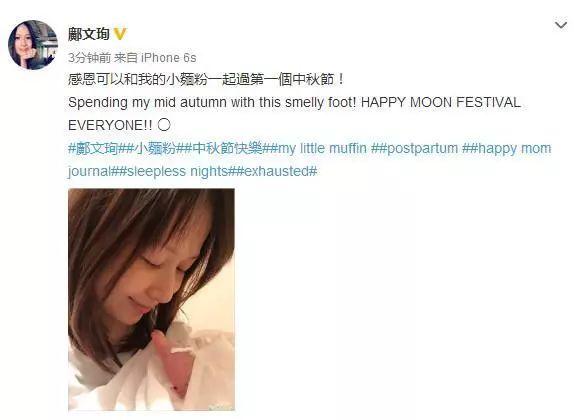
Task: Click the moon emoji after EVERYONE!!
Action: pyautogui.click(x=164, y=125)
